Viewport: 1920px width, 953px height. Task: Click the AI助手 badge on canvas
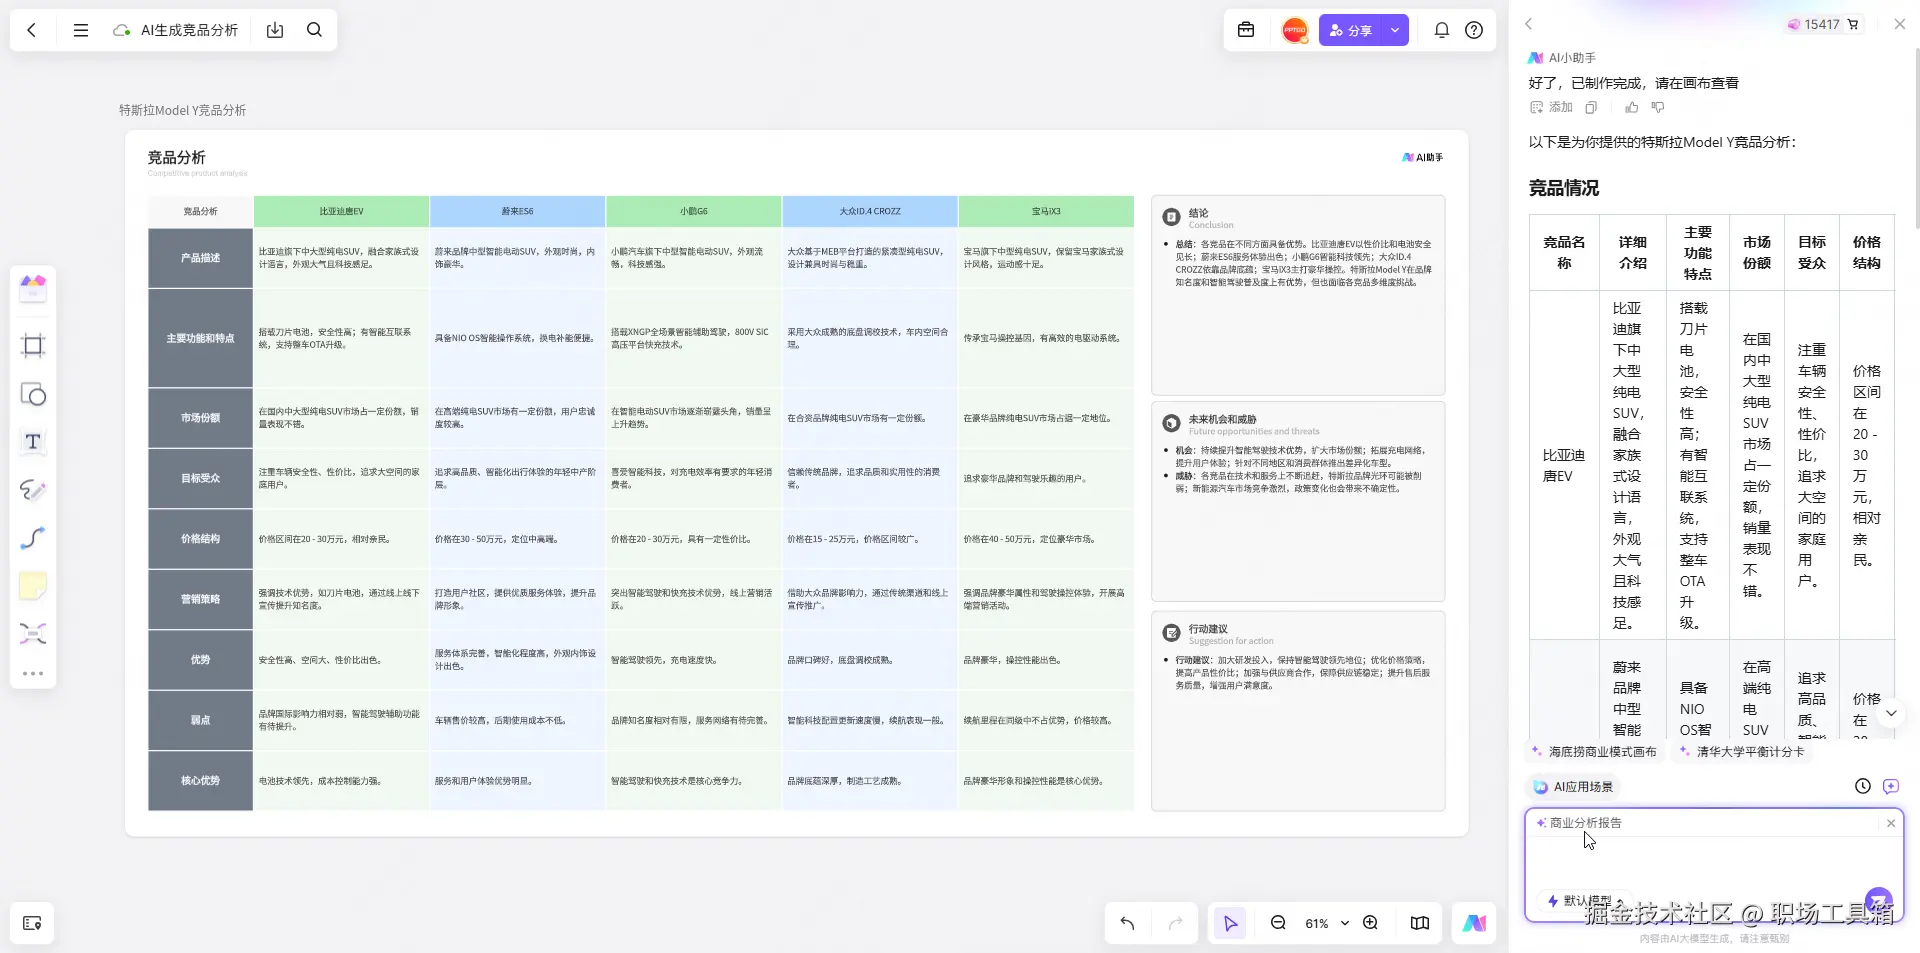point(1422,157)
